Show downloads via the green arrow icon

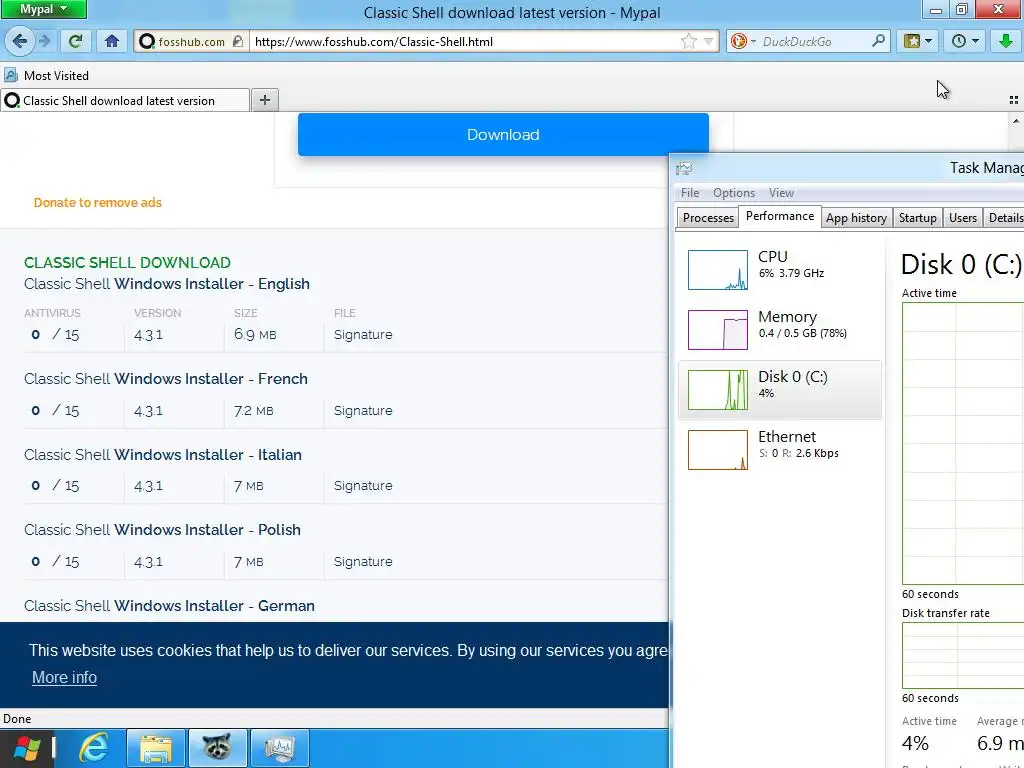(1006, 41)
